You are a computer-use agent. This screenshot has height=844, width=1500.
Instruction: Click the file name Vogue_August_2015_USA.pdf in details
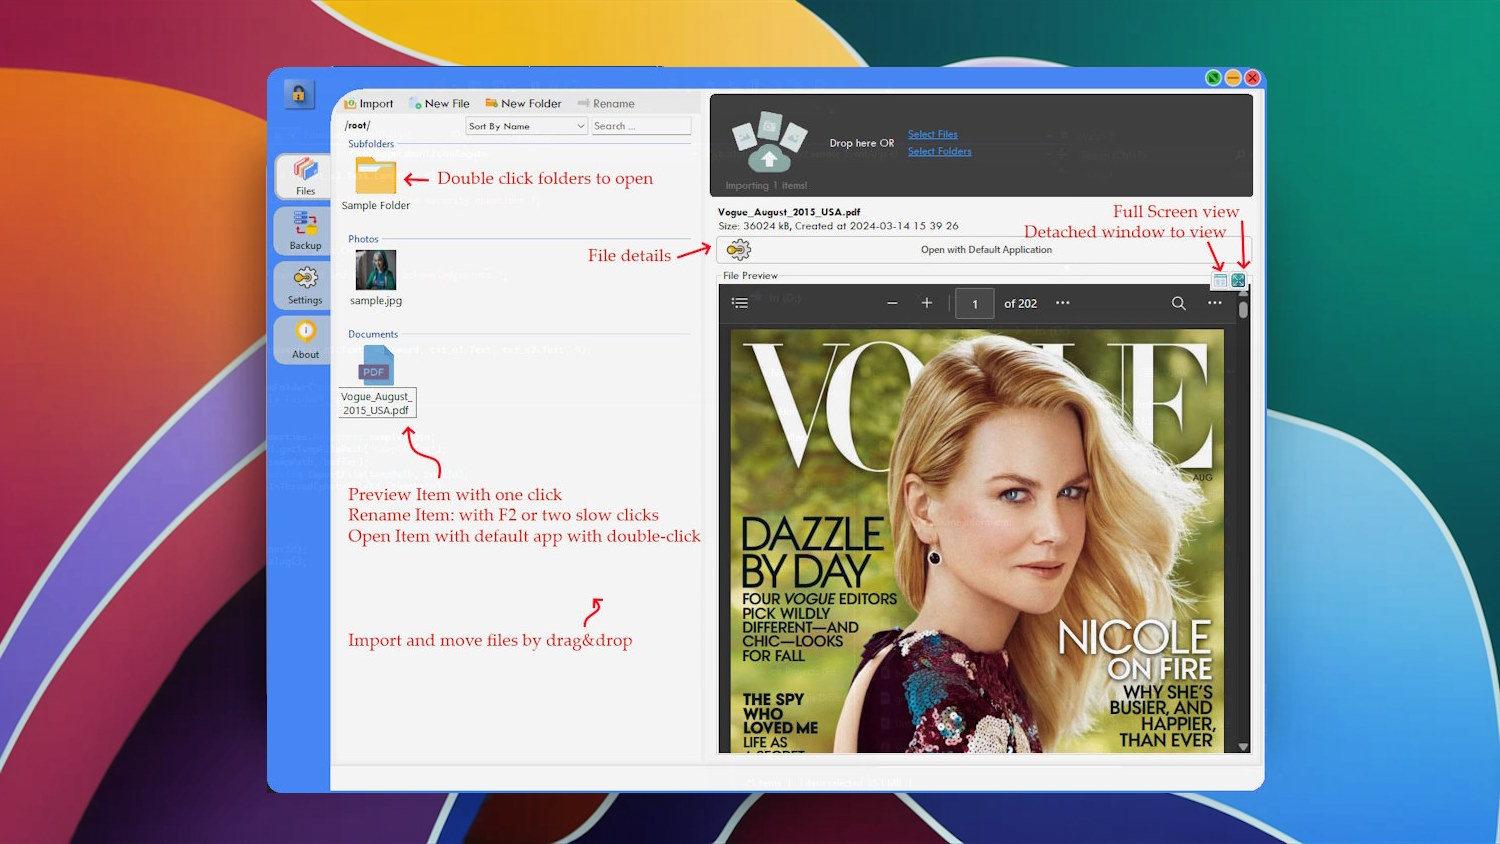tap(789, 212)
